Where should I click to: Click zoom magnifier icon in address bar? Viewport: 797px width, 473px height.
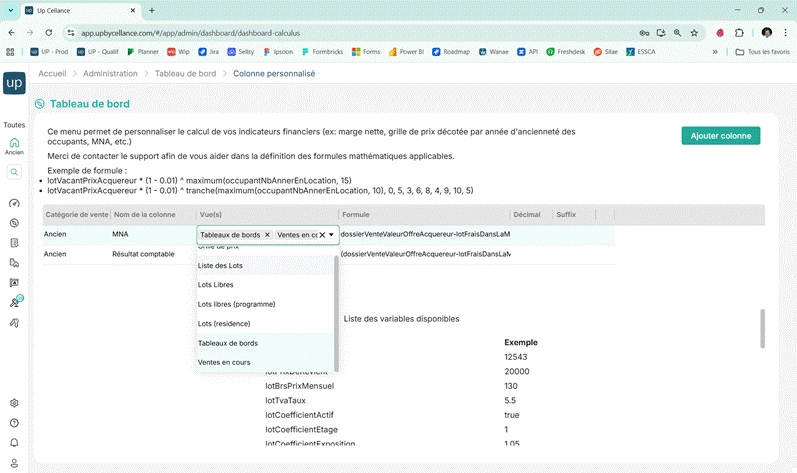(x=678, y=33)
